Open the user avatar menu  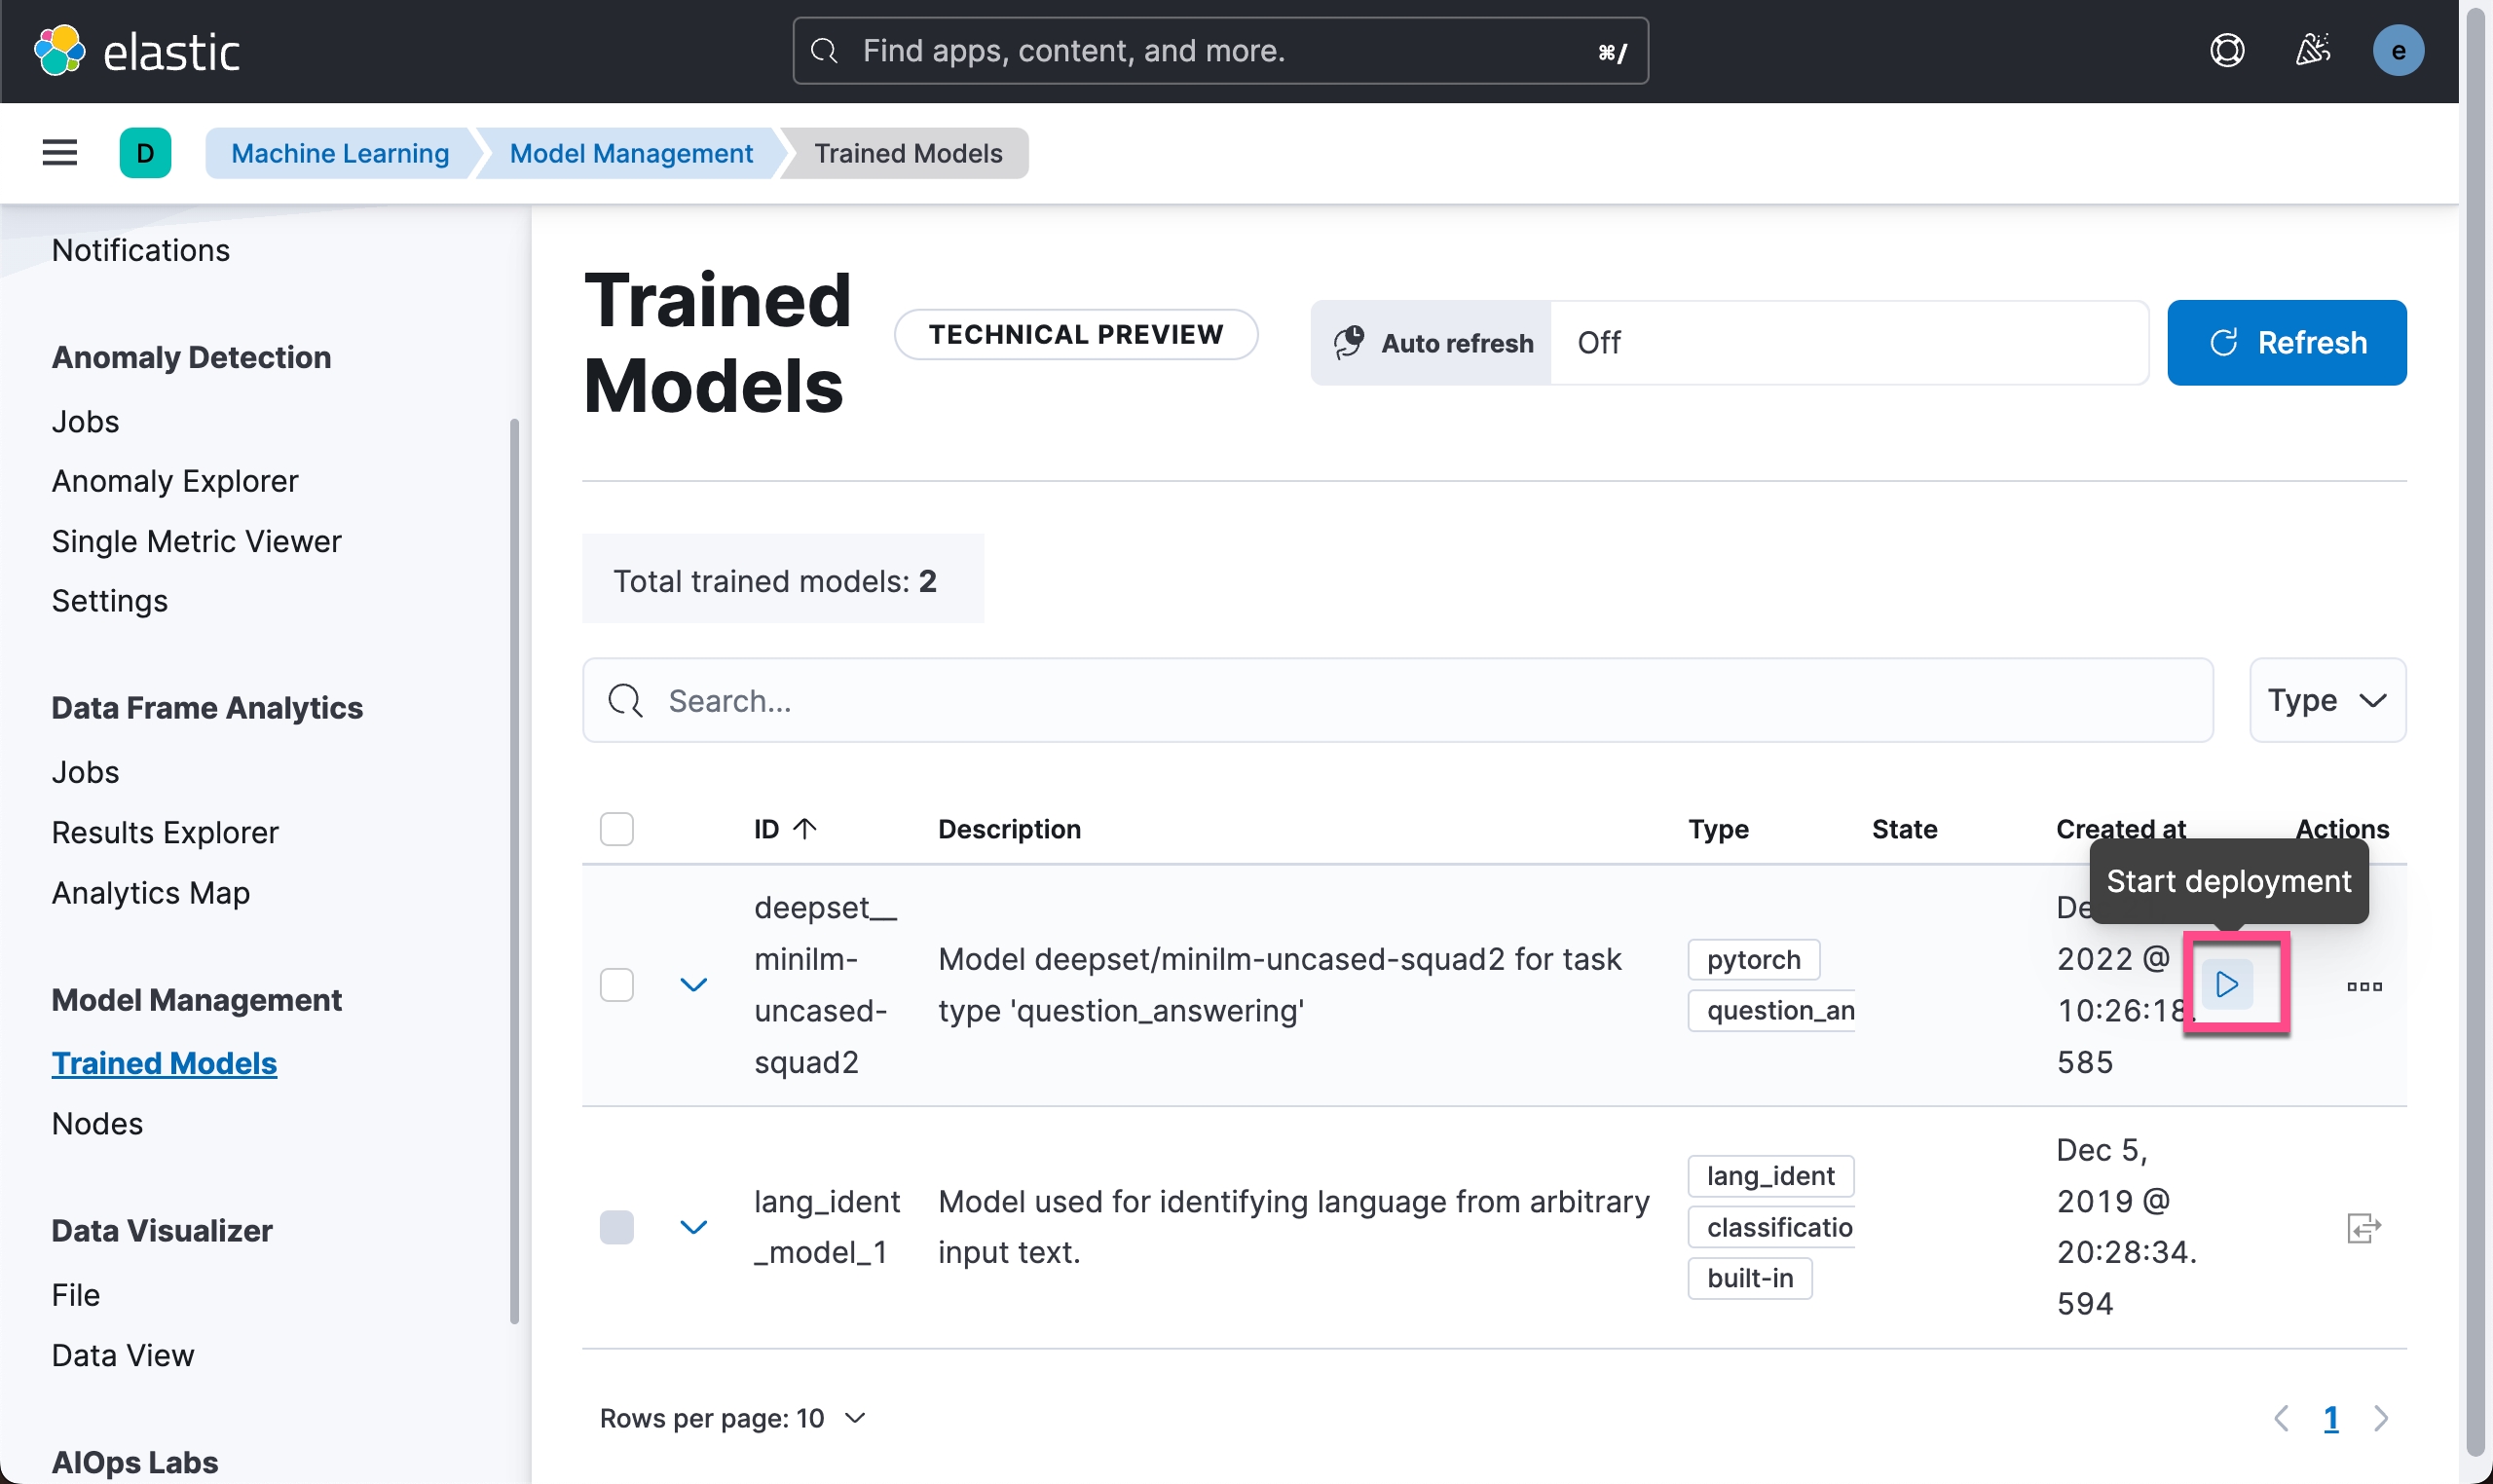point(2397,50)
